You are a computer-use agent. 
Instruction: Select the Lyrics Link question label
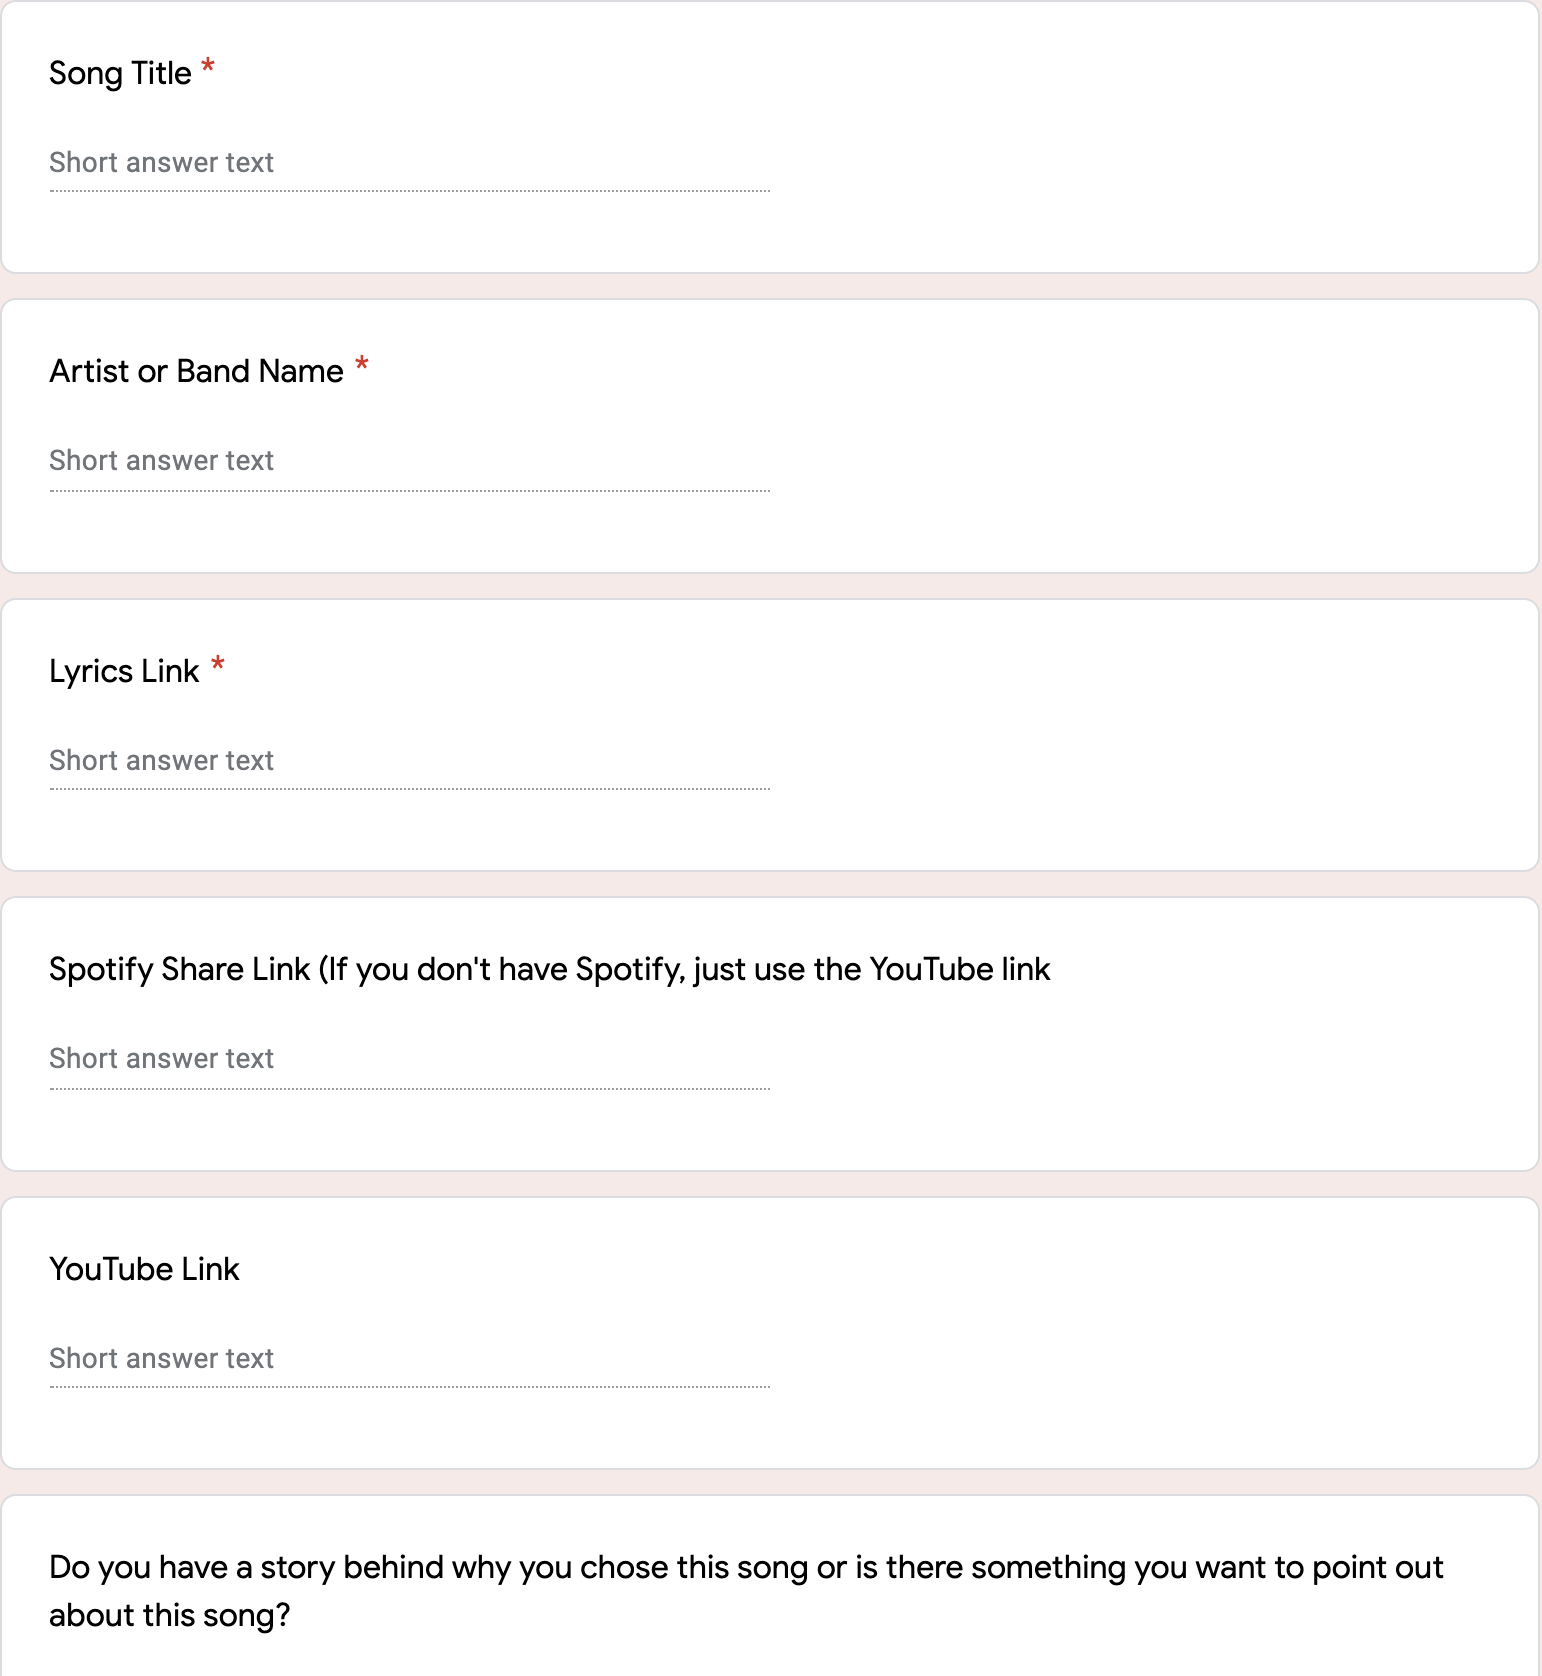(124, 672)
